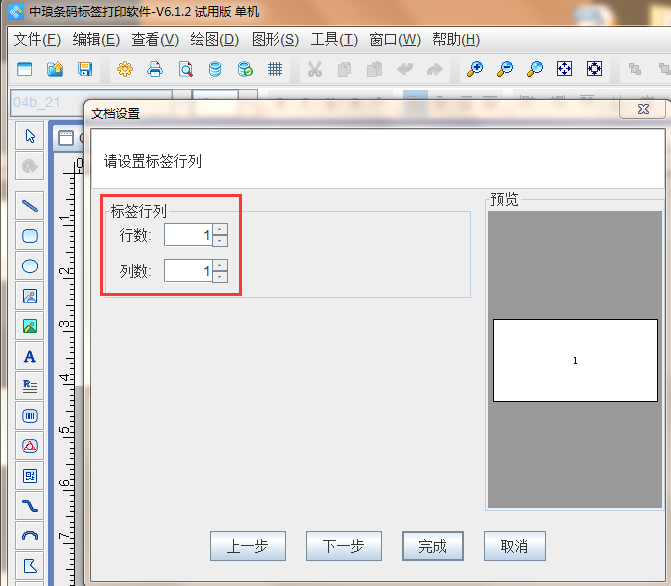Select the rounded rectangle tool
671x586 pixels.
pyautogui.click(x=30, y=236)
